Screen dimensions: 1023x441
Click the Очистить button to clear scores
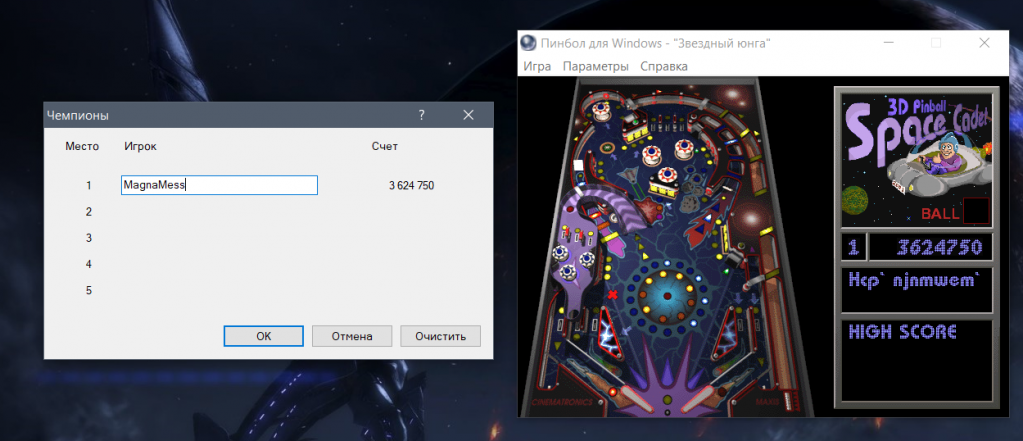point(441,337)
